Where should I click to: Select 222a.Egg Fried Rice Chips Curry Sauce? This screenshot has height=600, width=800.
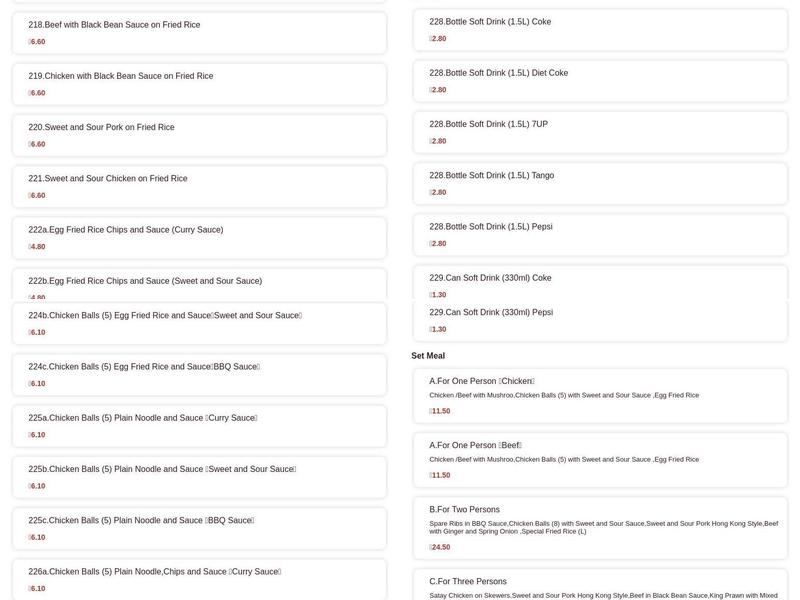[x=199, y=237]
